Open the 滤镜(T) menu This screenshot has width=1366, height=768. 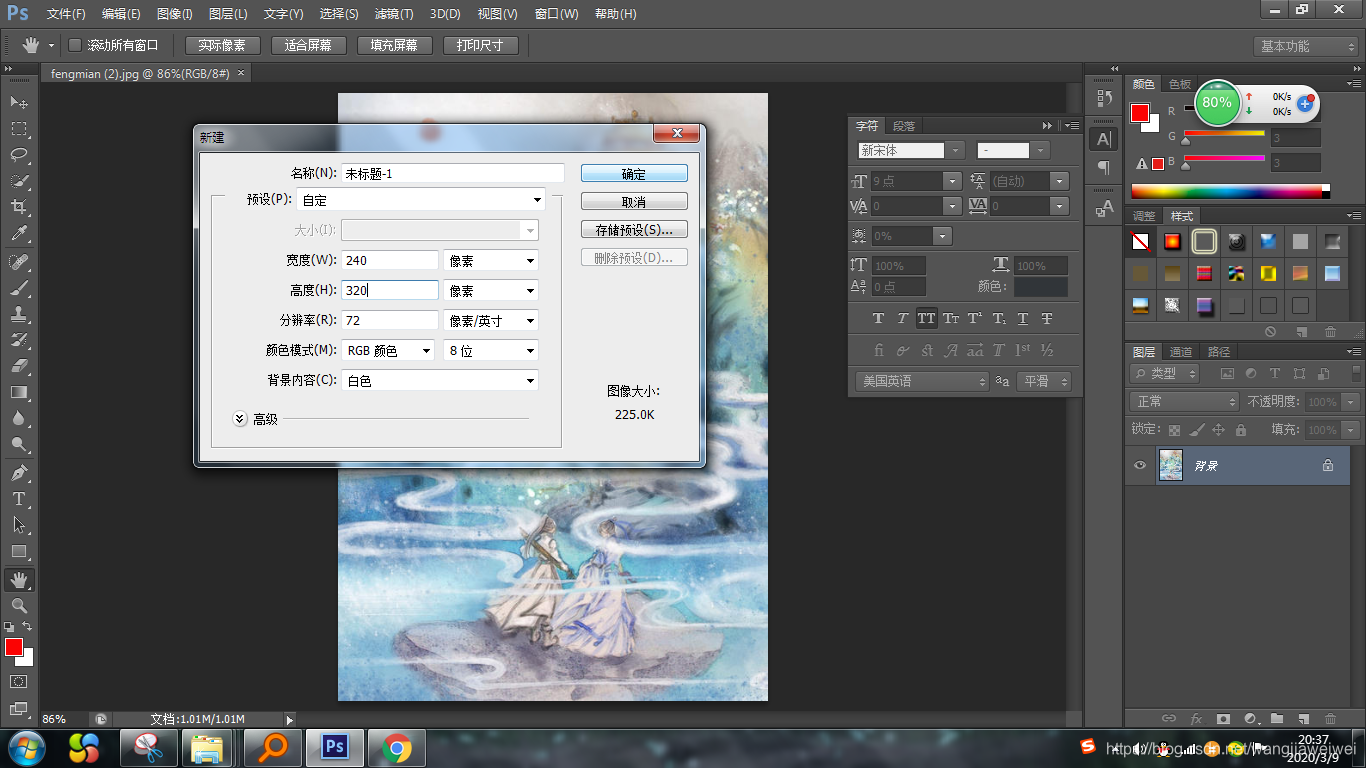point(393,14)
